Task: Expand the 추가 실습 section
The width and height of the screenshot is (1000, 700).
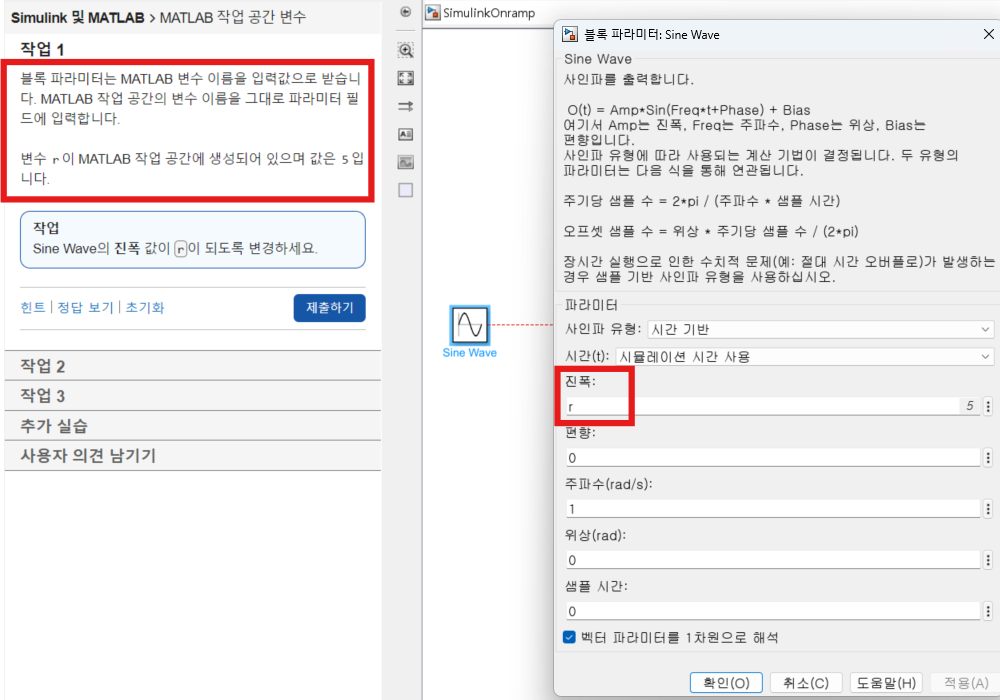Action: click(x=193, y=425)
